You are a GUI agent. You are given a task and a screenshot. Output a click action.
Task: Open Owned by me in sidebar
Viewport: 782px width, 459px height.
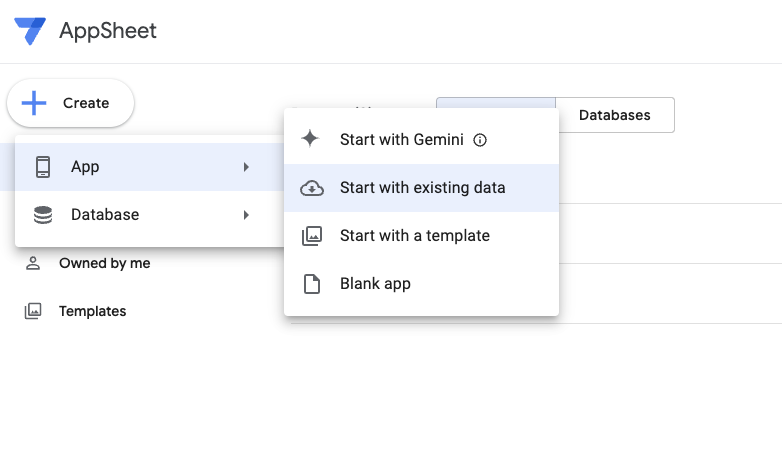pyautogui.click(x=105, y=263)
